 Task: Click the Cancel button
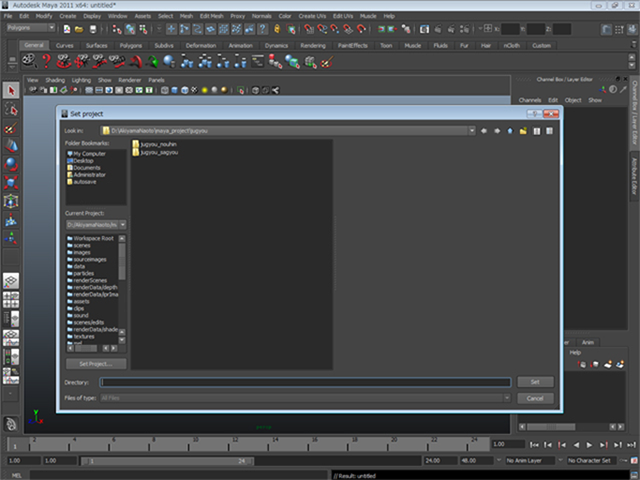pyautogui.click(x=535, y=398)
